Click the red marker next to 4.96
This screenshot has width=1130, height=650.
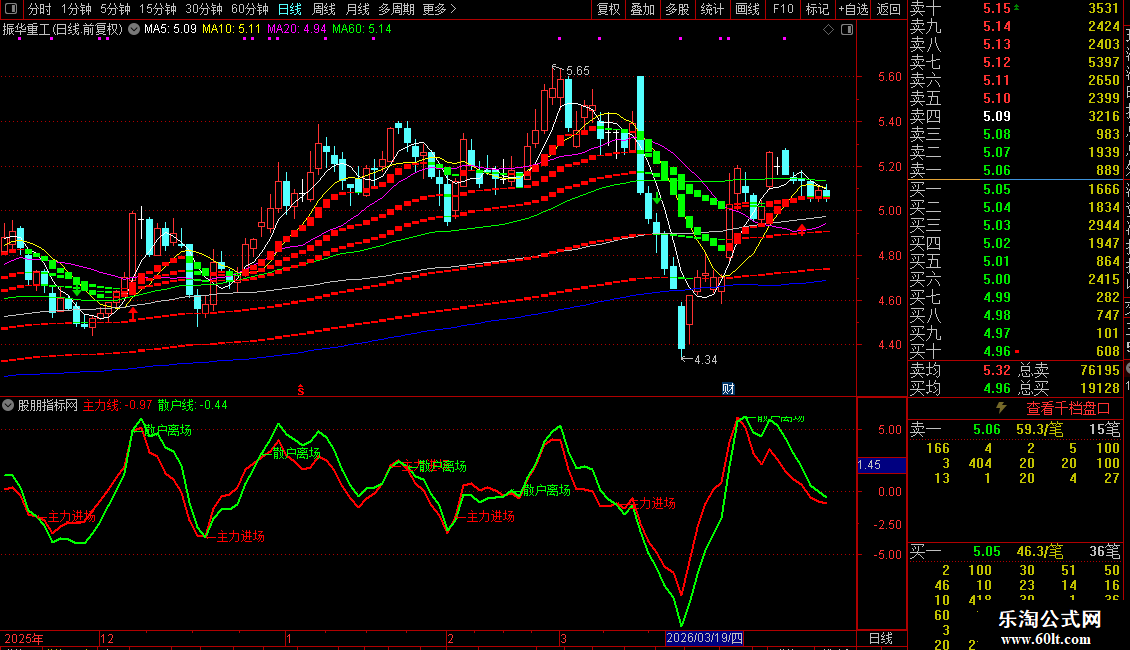tap(1017, 352)
